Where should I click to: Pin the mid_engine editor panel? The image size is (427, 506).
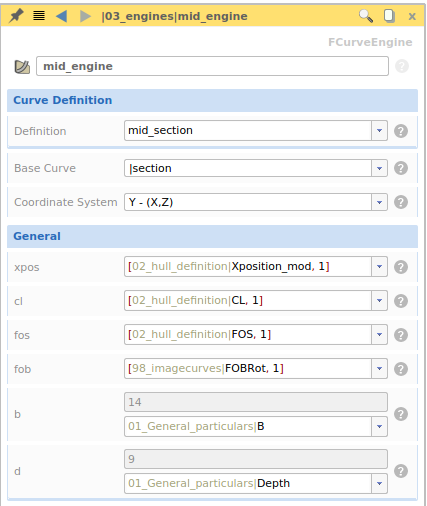16,16
